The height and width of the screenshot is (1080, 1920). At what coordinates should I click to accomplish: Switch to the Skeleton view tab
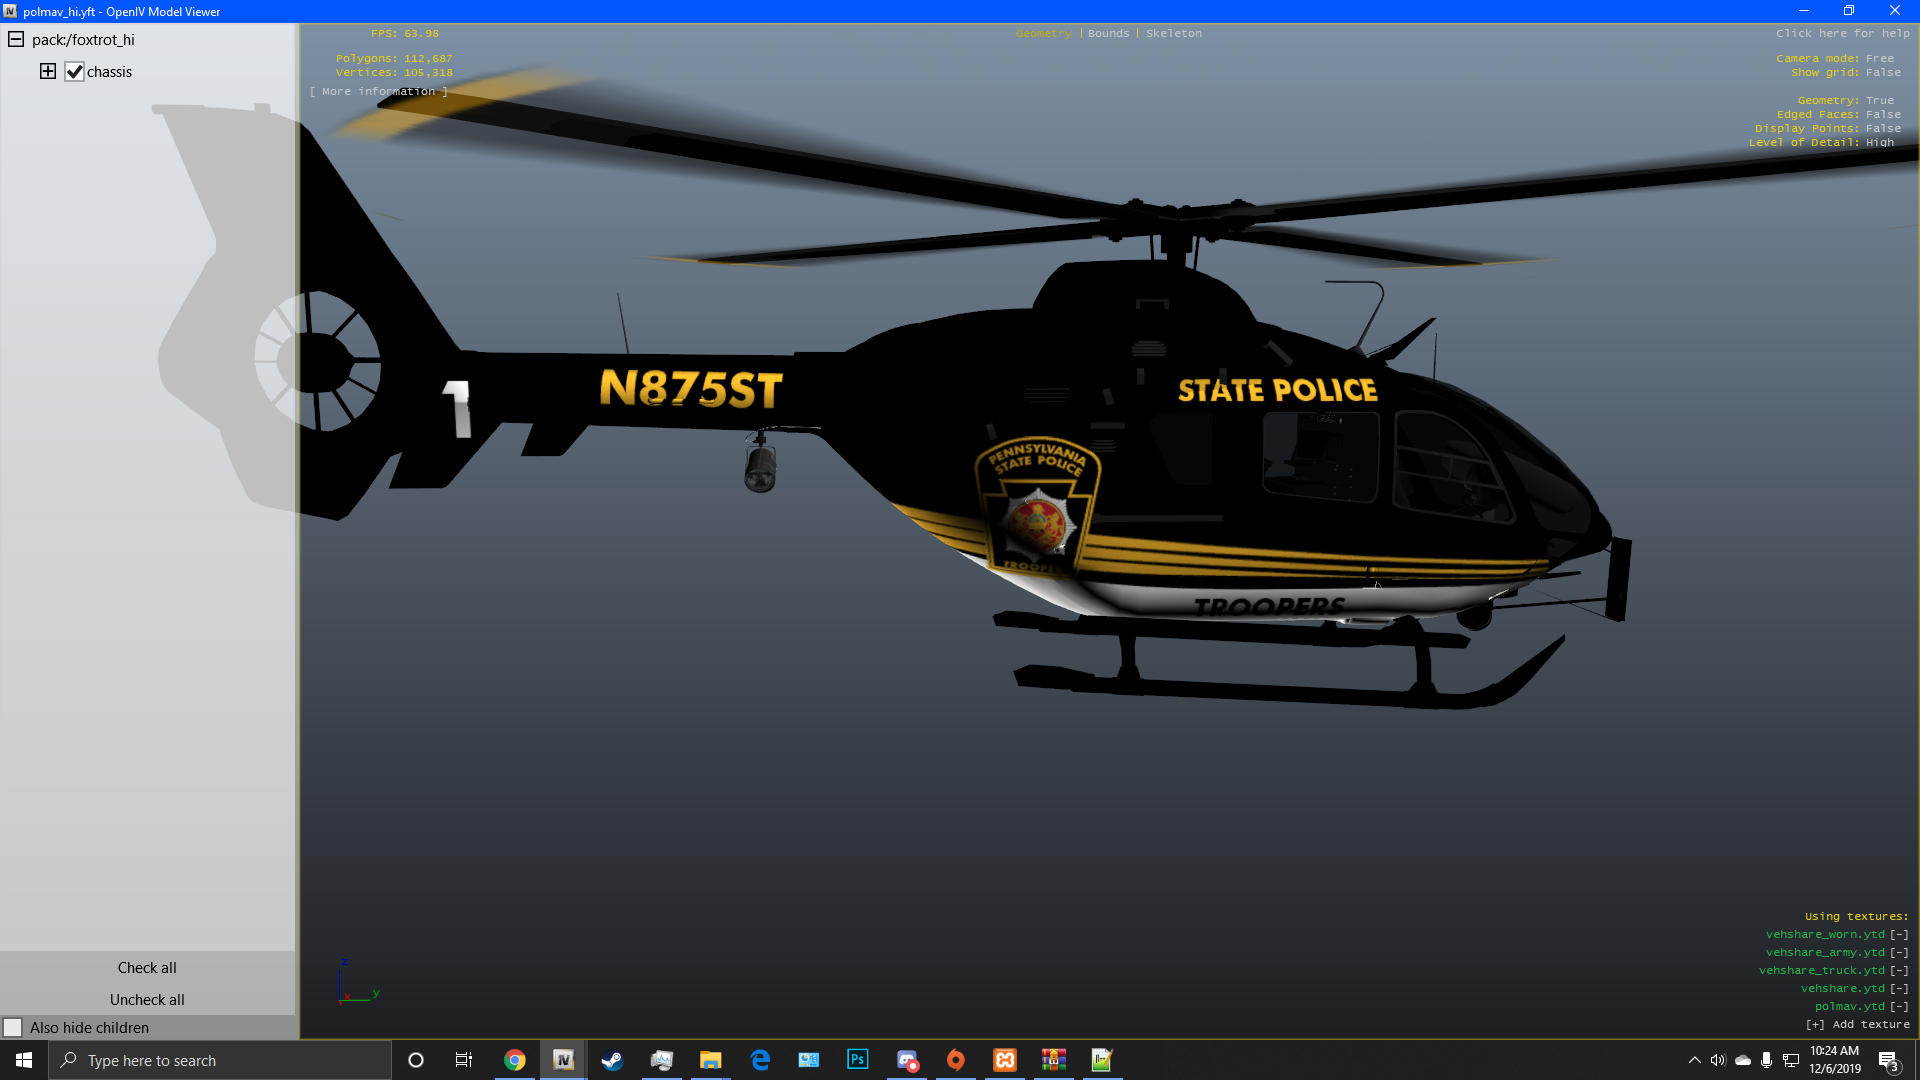click(1173, 33)
